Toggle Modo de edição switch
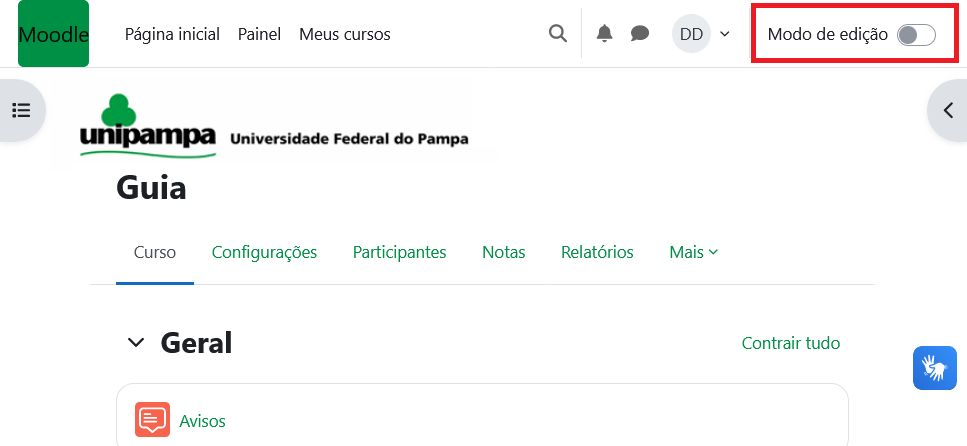Screen dimensions: 967x446 coord(915,35)
